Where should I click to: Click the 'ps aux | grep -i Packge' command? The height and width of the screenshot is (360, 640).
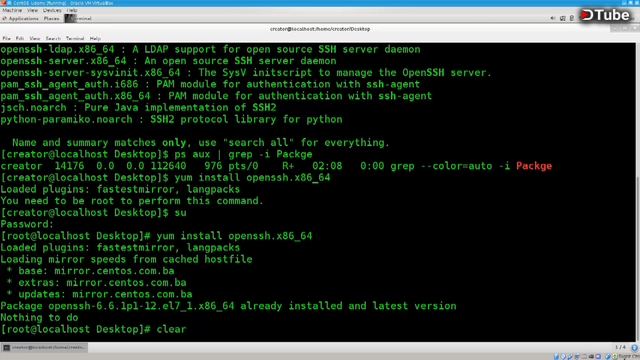click(243, 154)
